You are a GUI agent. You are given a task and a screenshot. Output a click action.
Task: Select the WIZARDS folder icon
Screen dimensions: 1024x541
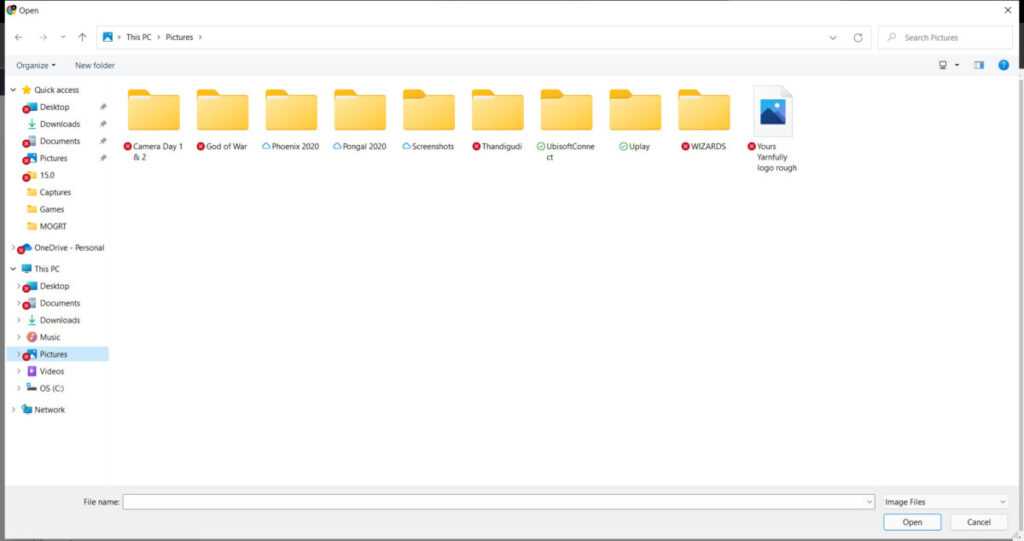pyautogui.click(x=704, y=110)
